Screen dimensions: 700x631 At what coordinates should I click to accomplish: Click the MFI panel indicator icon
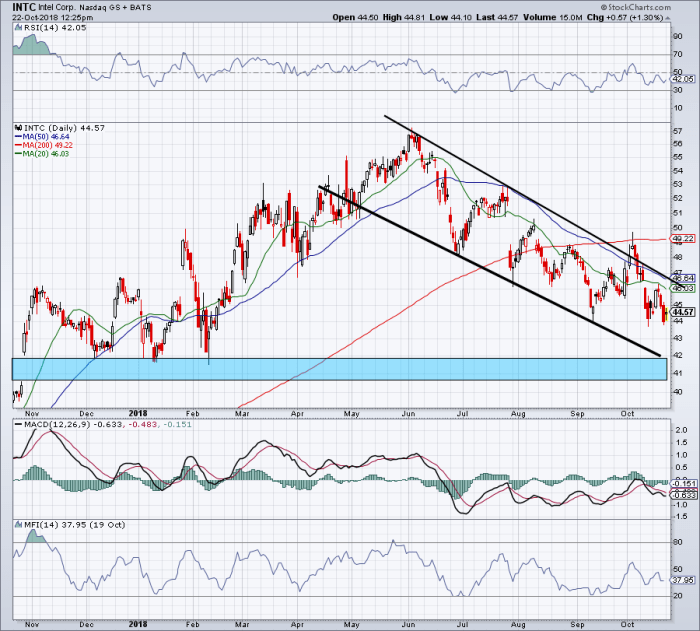pyautogui.click(x=18, y=524)
